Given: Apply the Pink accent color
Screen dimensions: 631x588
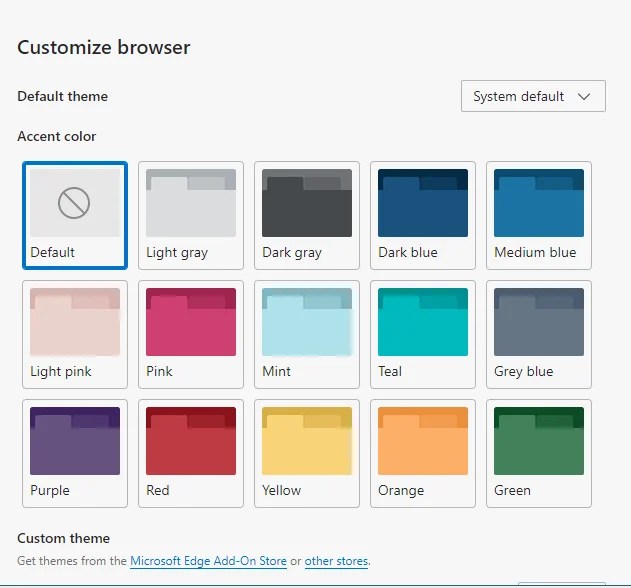Looking at the screenshot, I should 191,334.
